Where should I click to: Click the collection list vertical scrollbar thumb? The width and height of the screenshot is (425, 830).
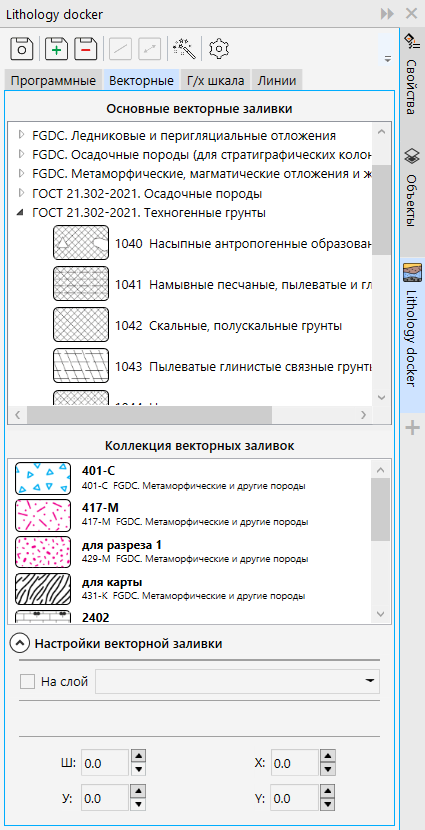pos(381,509)
